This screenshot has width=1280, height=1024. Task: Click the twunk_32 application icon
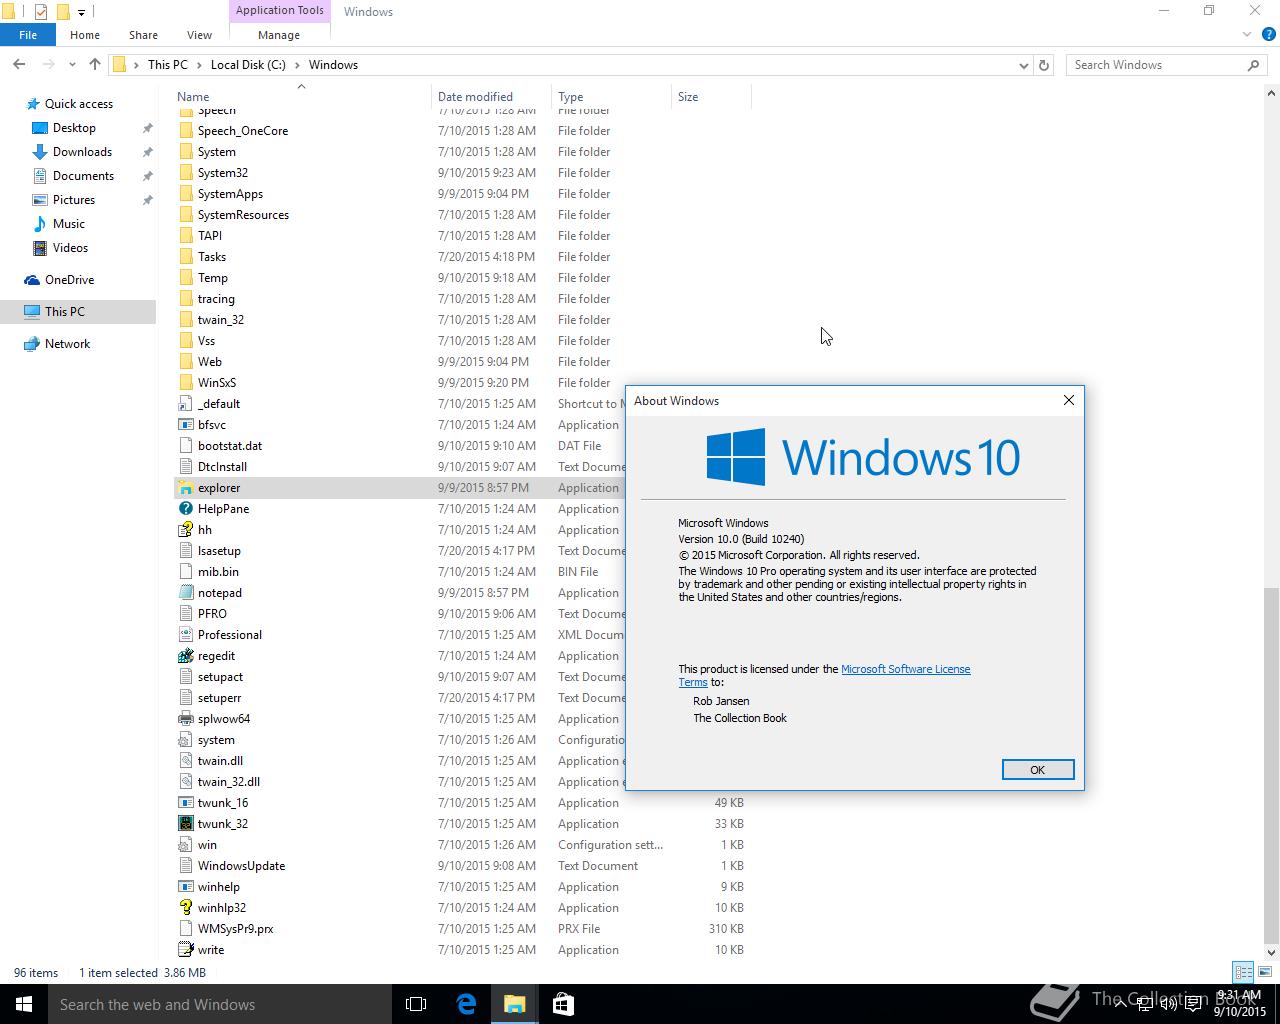point(185,824)
